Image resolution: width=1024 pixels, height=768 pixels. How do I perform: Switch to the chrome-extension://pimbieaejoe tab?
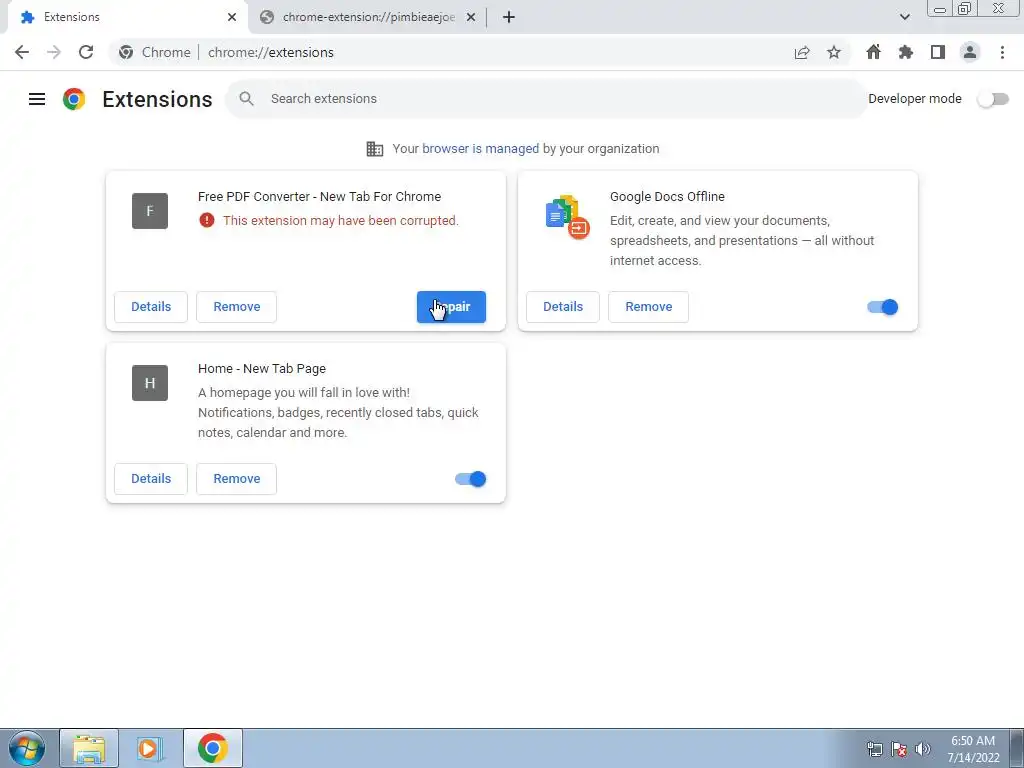click(x=366, y=17)
